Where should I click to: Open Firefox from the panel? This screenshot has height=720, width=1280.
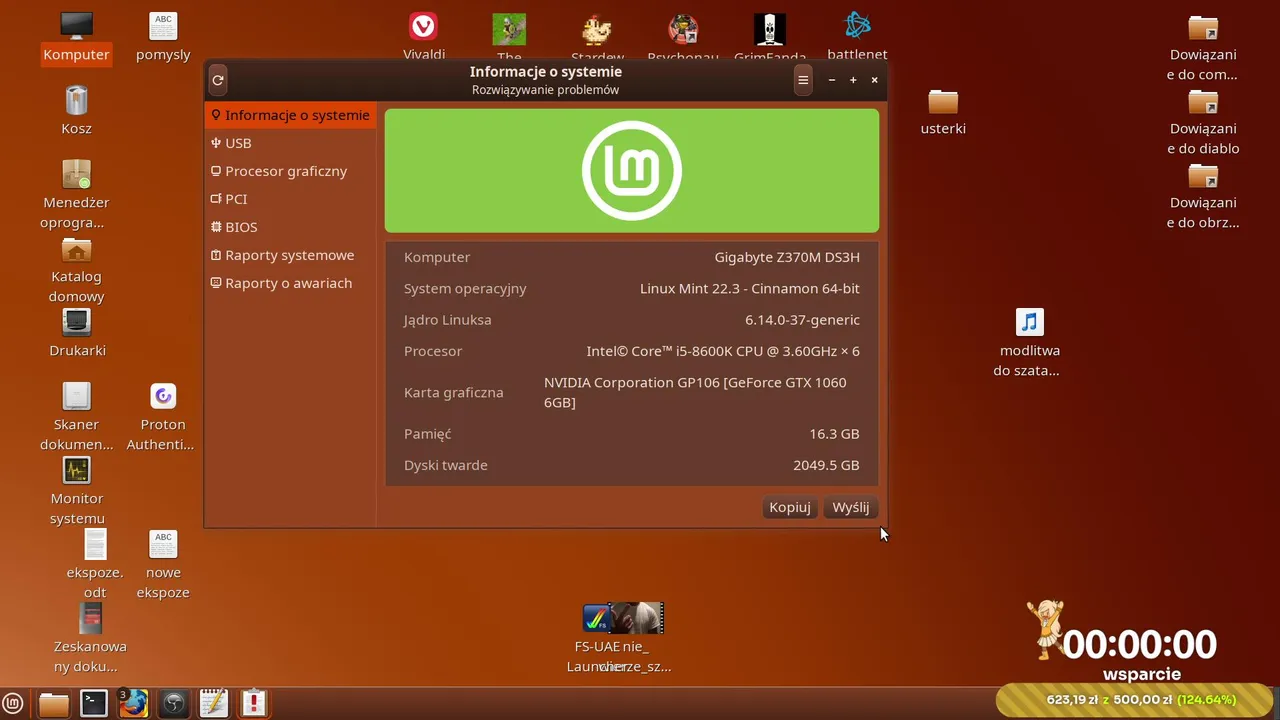(133, 704)
